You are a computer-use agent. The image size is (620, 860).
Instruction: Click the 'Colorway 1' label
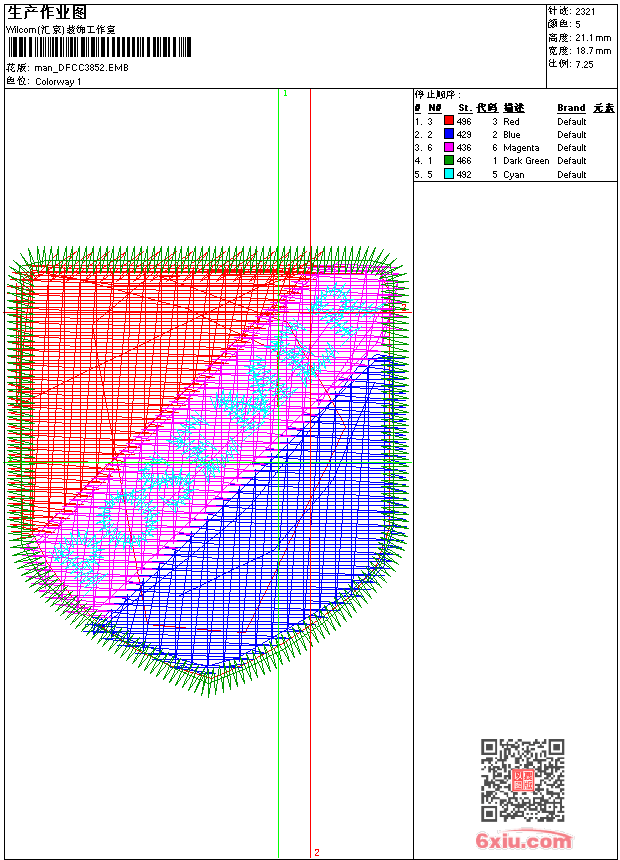click(x=58, y=82)
